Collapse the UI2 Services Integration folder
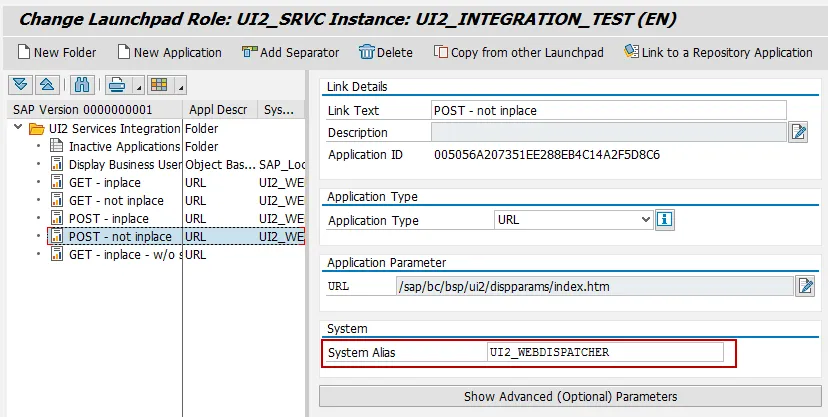 point(18,128)
